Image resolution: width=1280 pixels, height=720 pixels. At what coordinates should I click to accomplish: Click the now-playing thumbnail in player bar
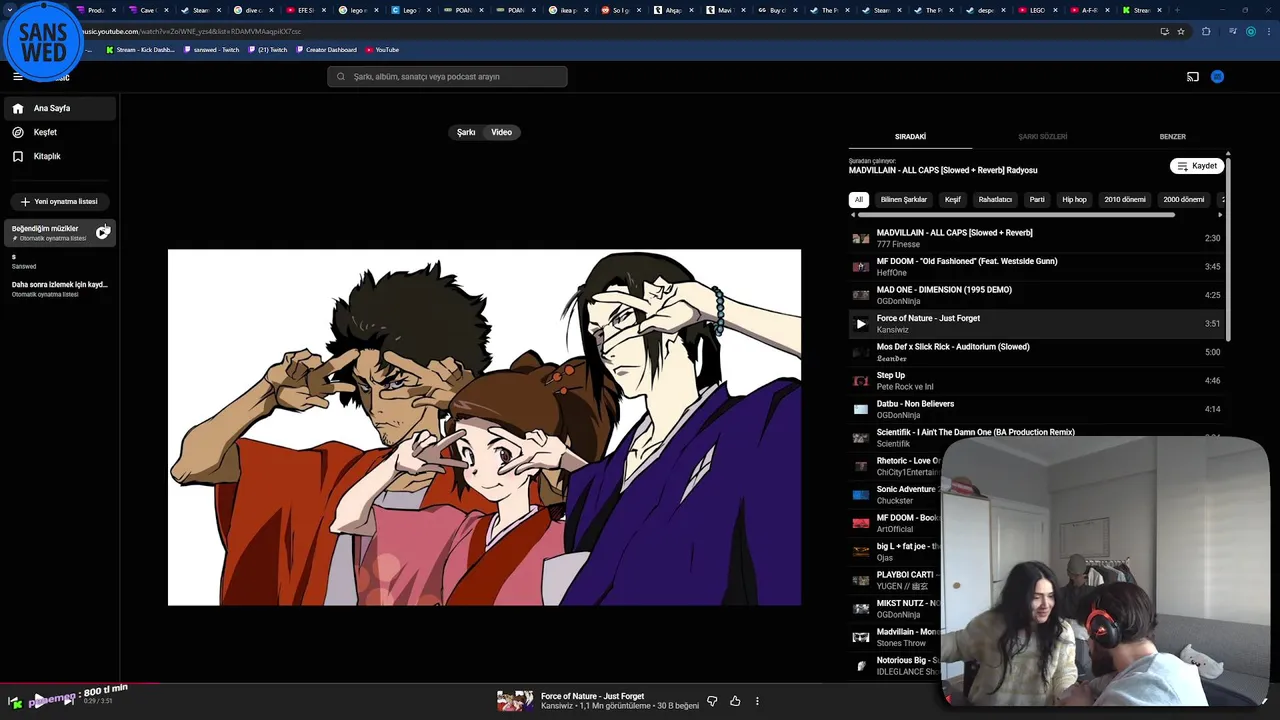click(x=515, y=701)
